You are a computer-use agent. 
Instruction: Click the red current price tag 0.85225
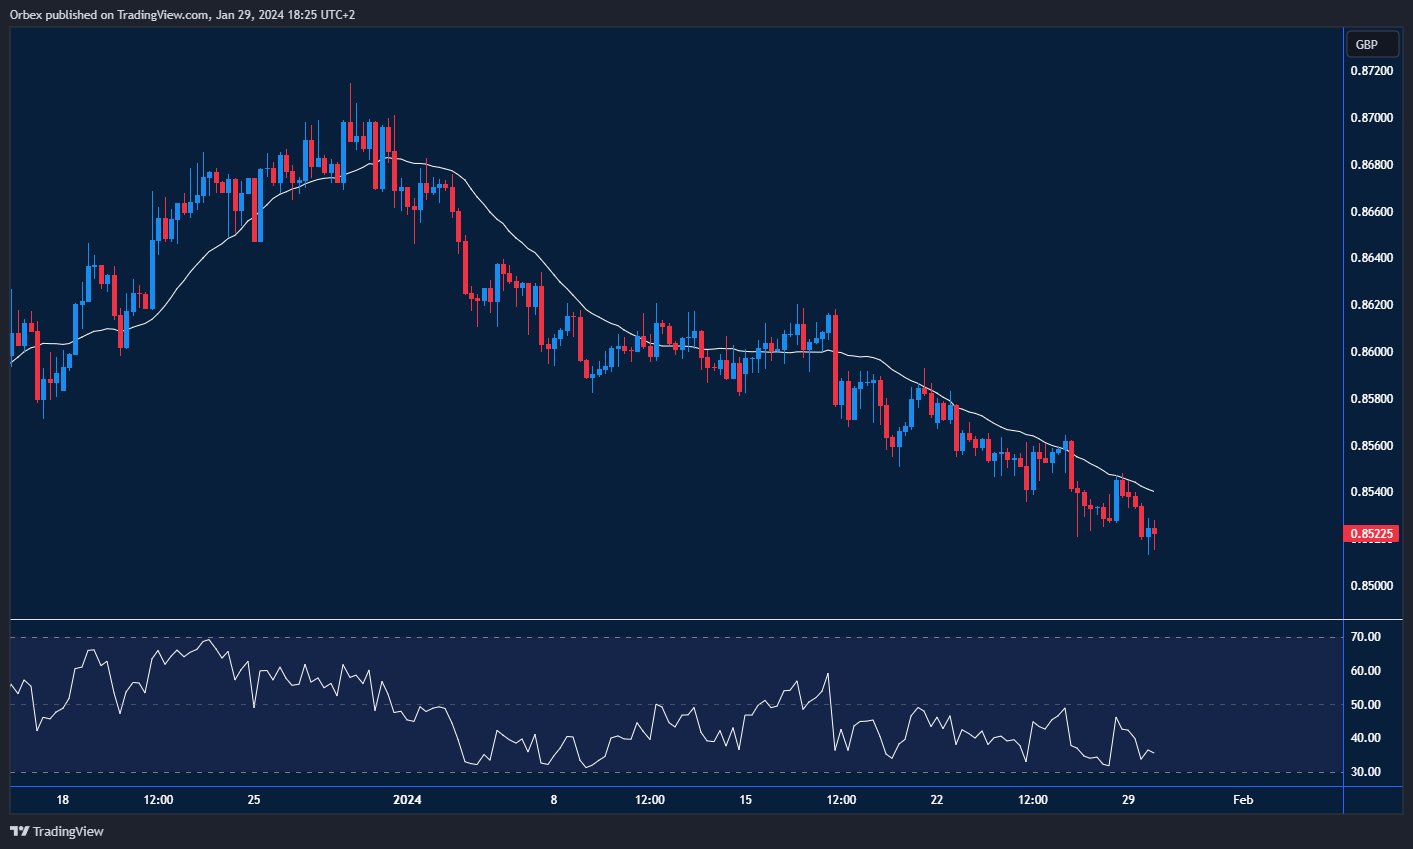1371,533
